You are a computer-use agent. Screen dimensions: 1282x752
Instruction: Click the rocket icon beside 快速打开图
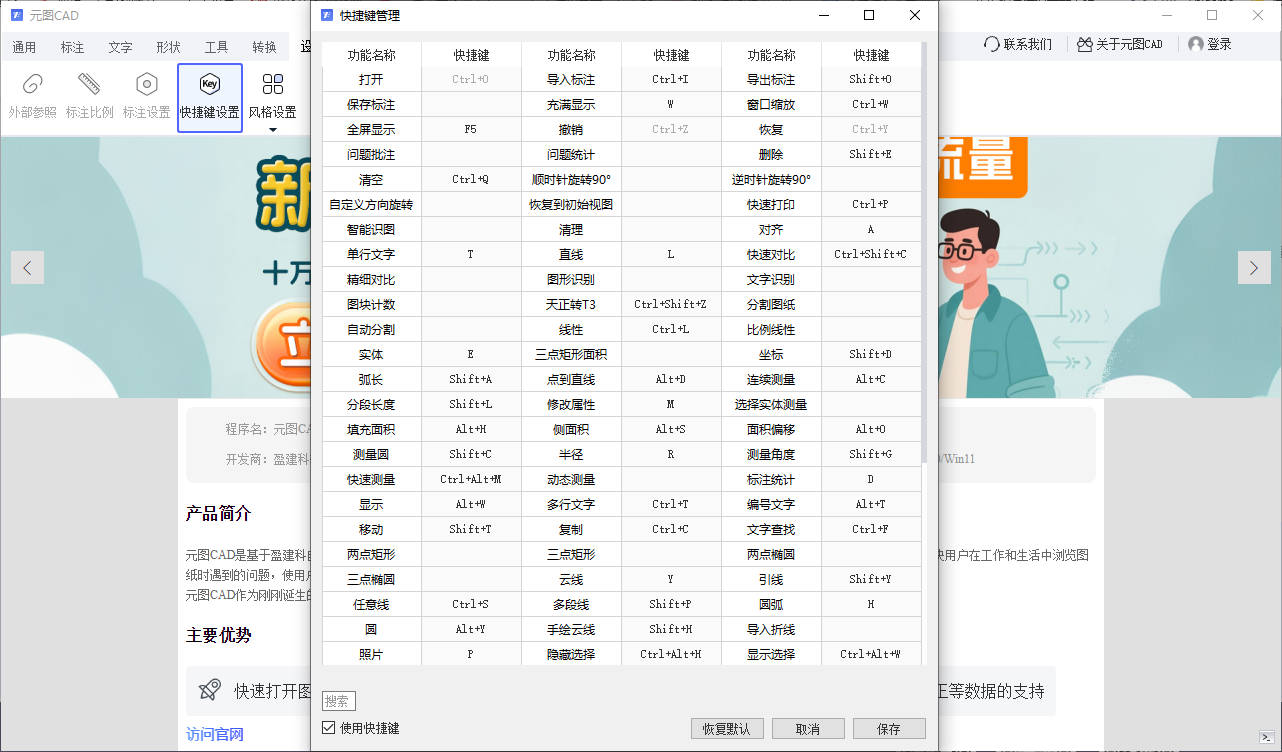click(x=210, y=690)
